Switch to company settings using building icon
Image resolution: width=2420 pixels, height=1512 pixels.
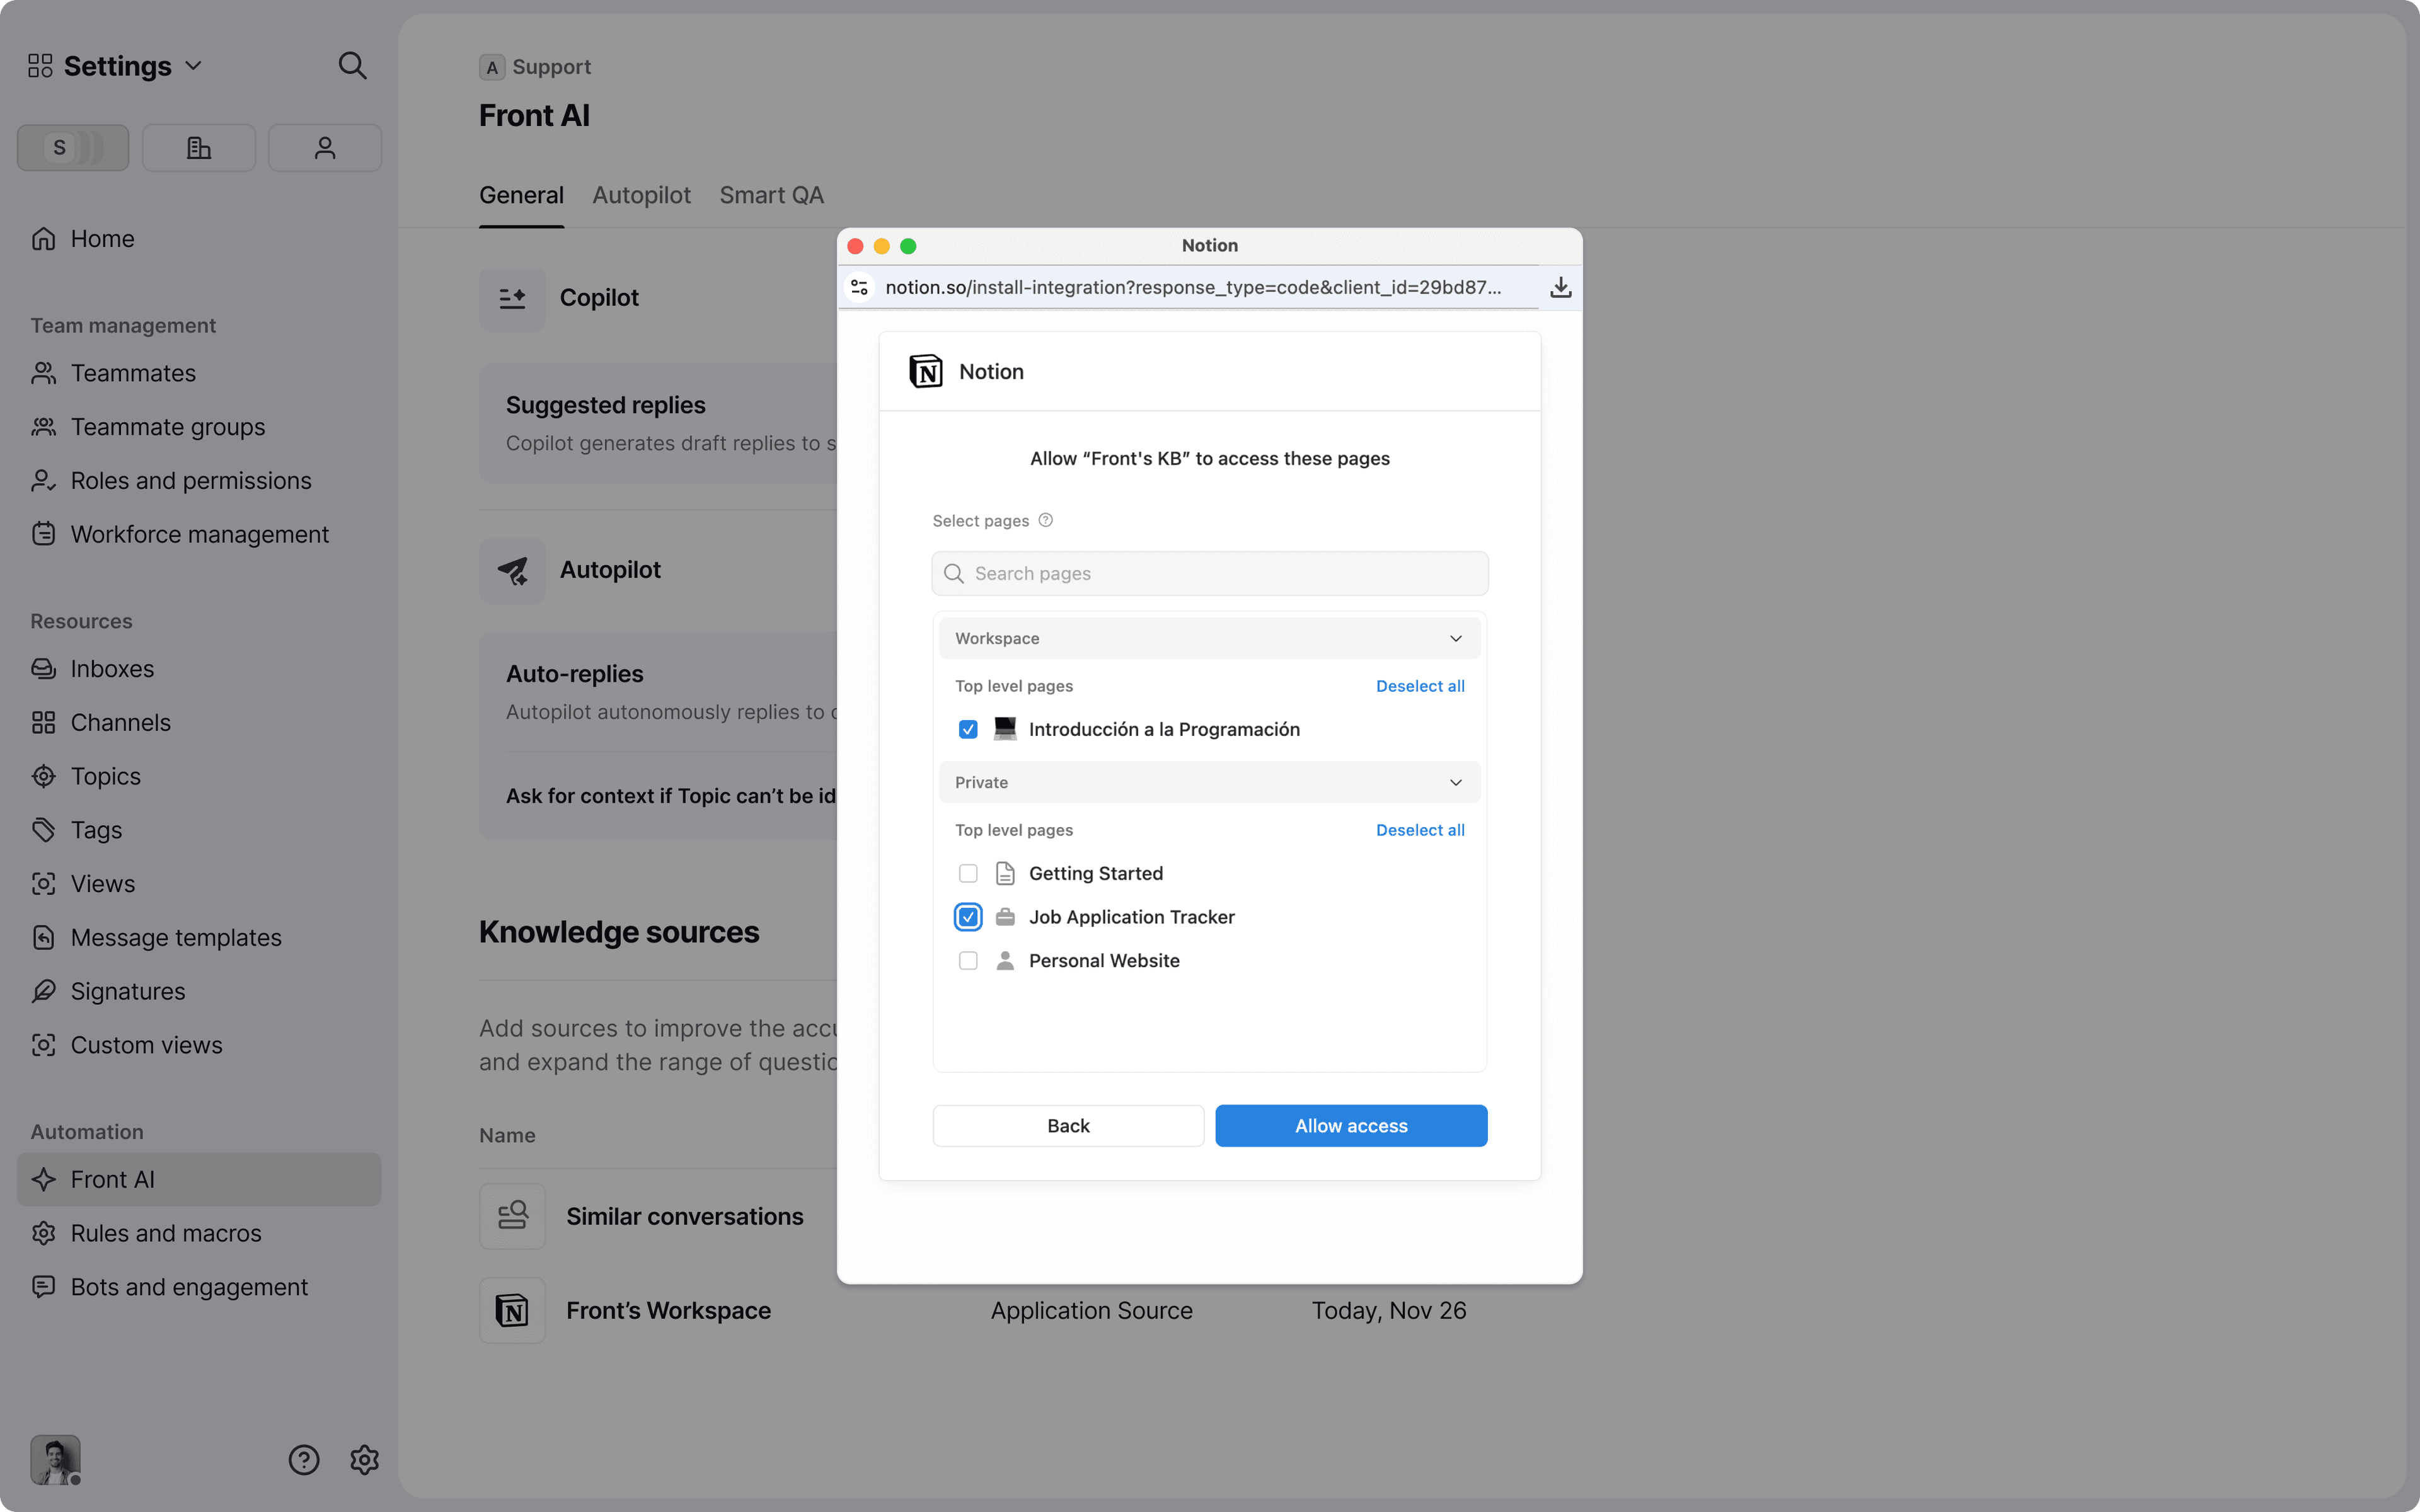tap(198, 147)
